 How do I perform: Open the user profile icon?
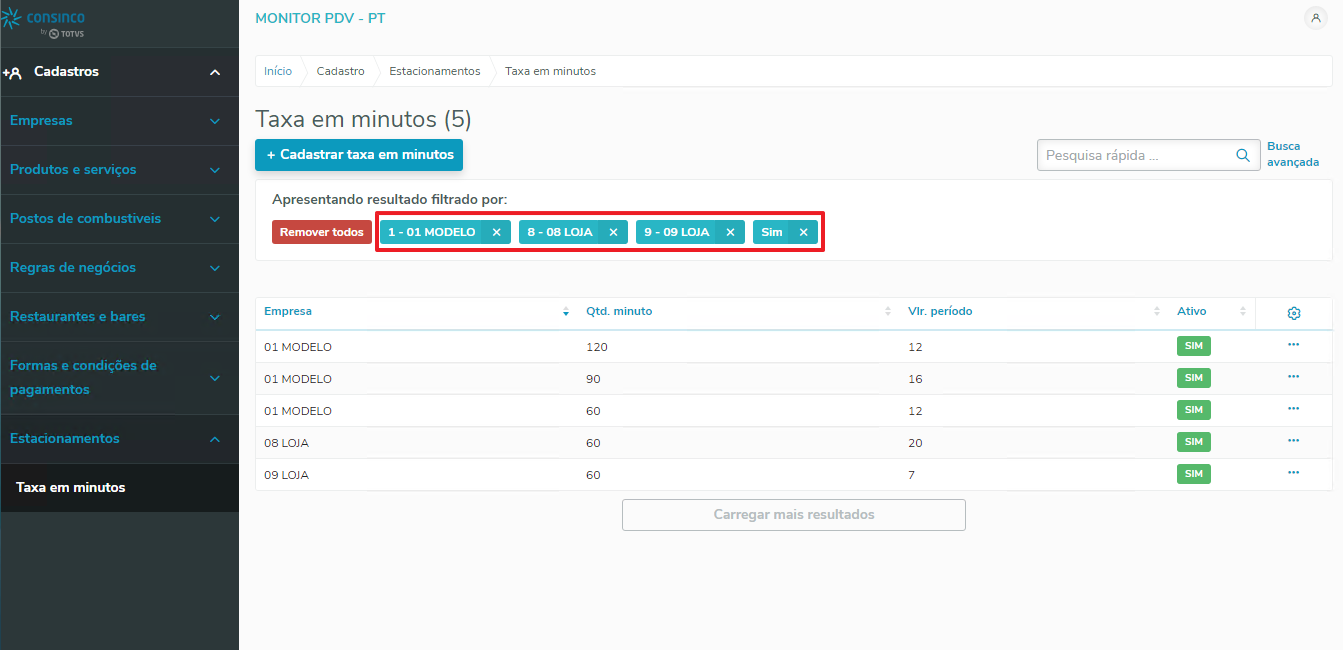(x=1316, y=18)
